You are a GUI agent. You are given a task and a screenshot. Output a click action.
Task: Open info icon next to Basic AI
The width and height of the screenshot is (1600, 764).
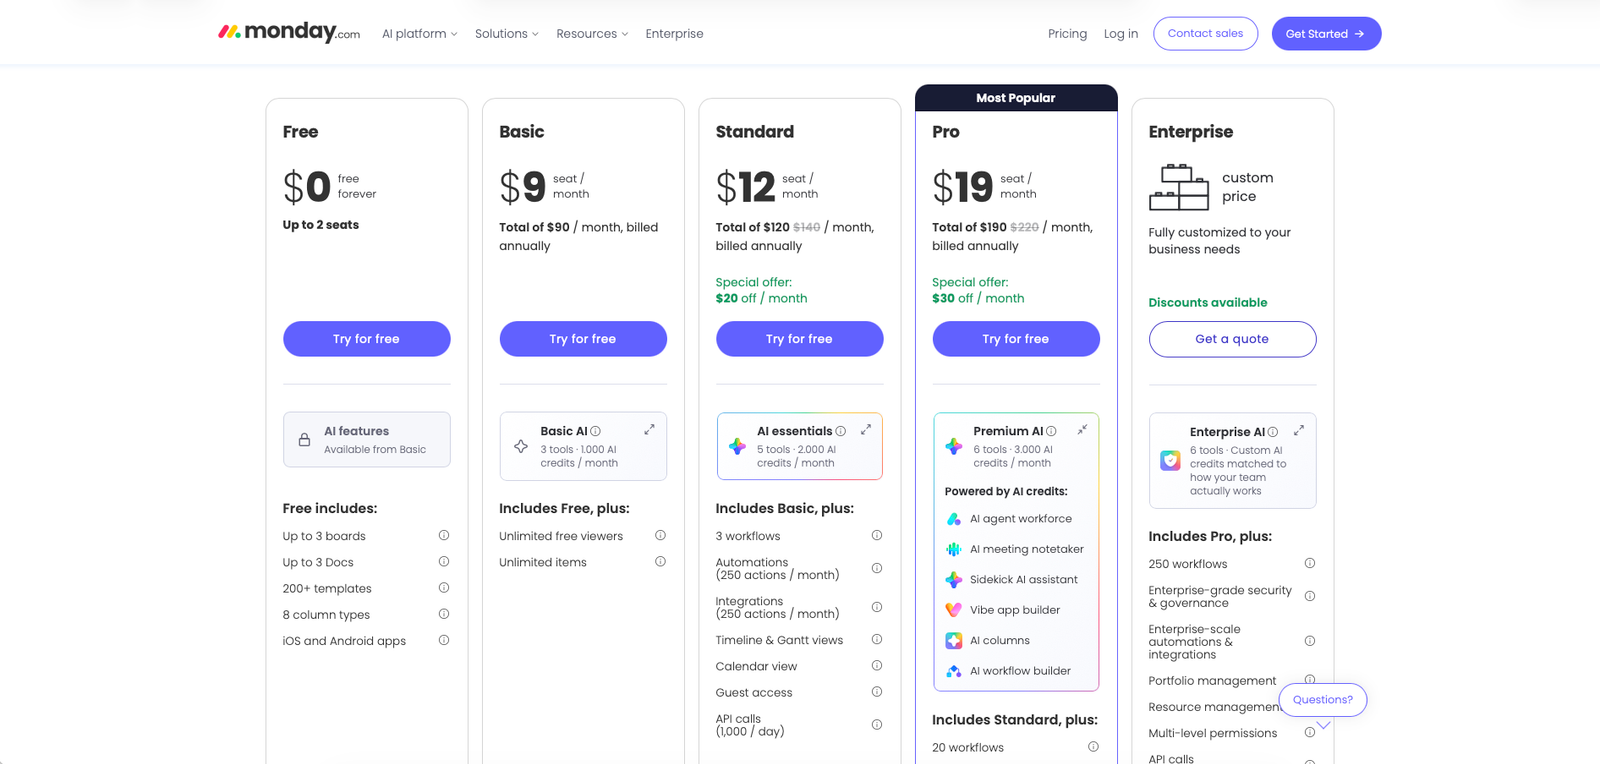coord(596,431)
